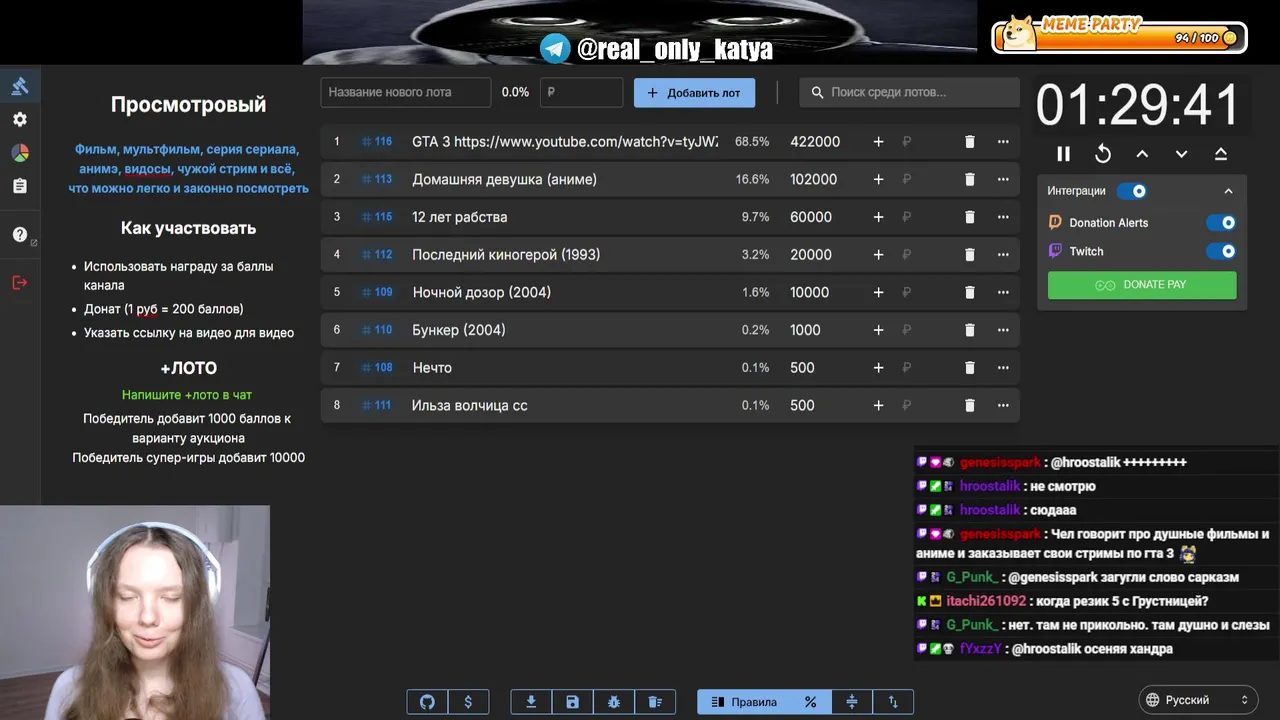Viewport: 1280px width, 720px height.
Task: Click the save floppy disk icon
Action: (x=572, y=702)
